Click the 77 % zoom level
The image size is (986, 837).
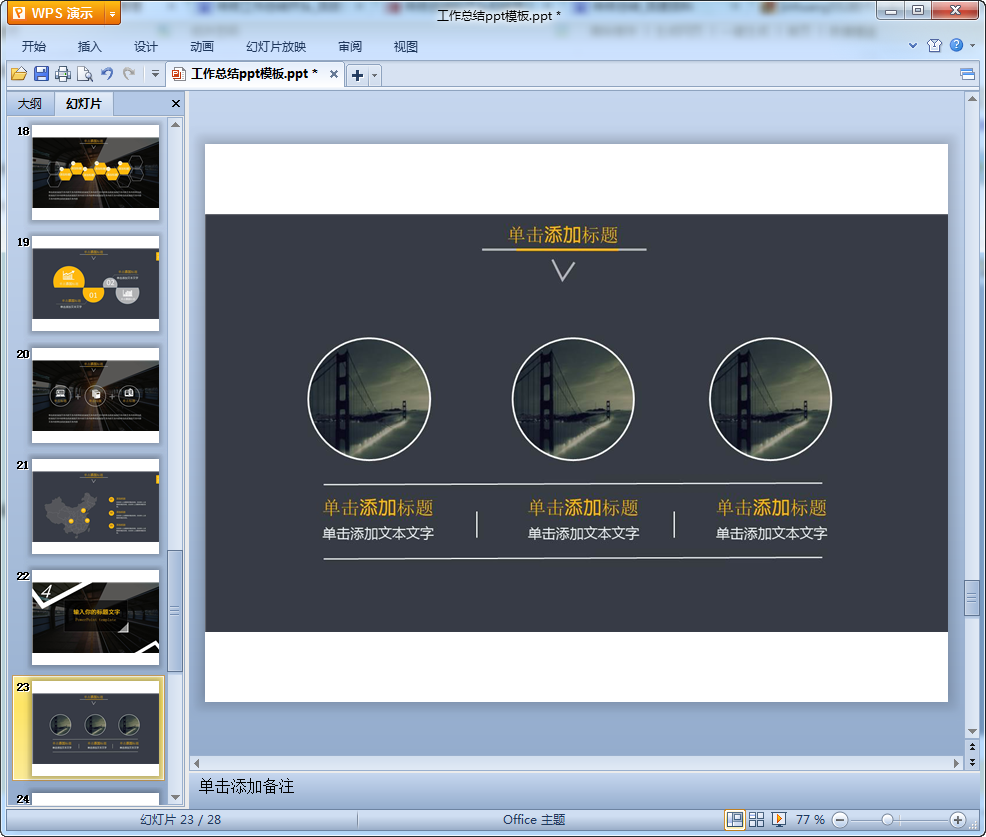click(x=810, y=819)
